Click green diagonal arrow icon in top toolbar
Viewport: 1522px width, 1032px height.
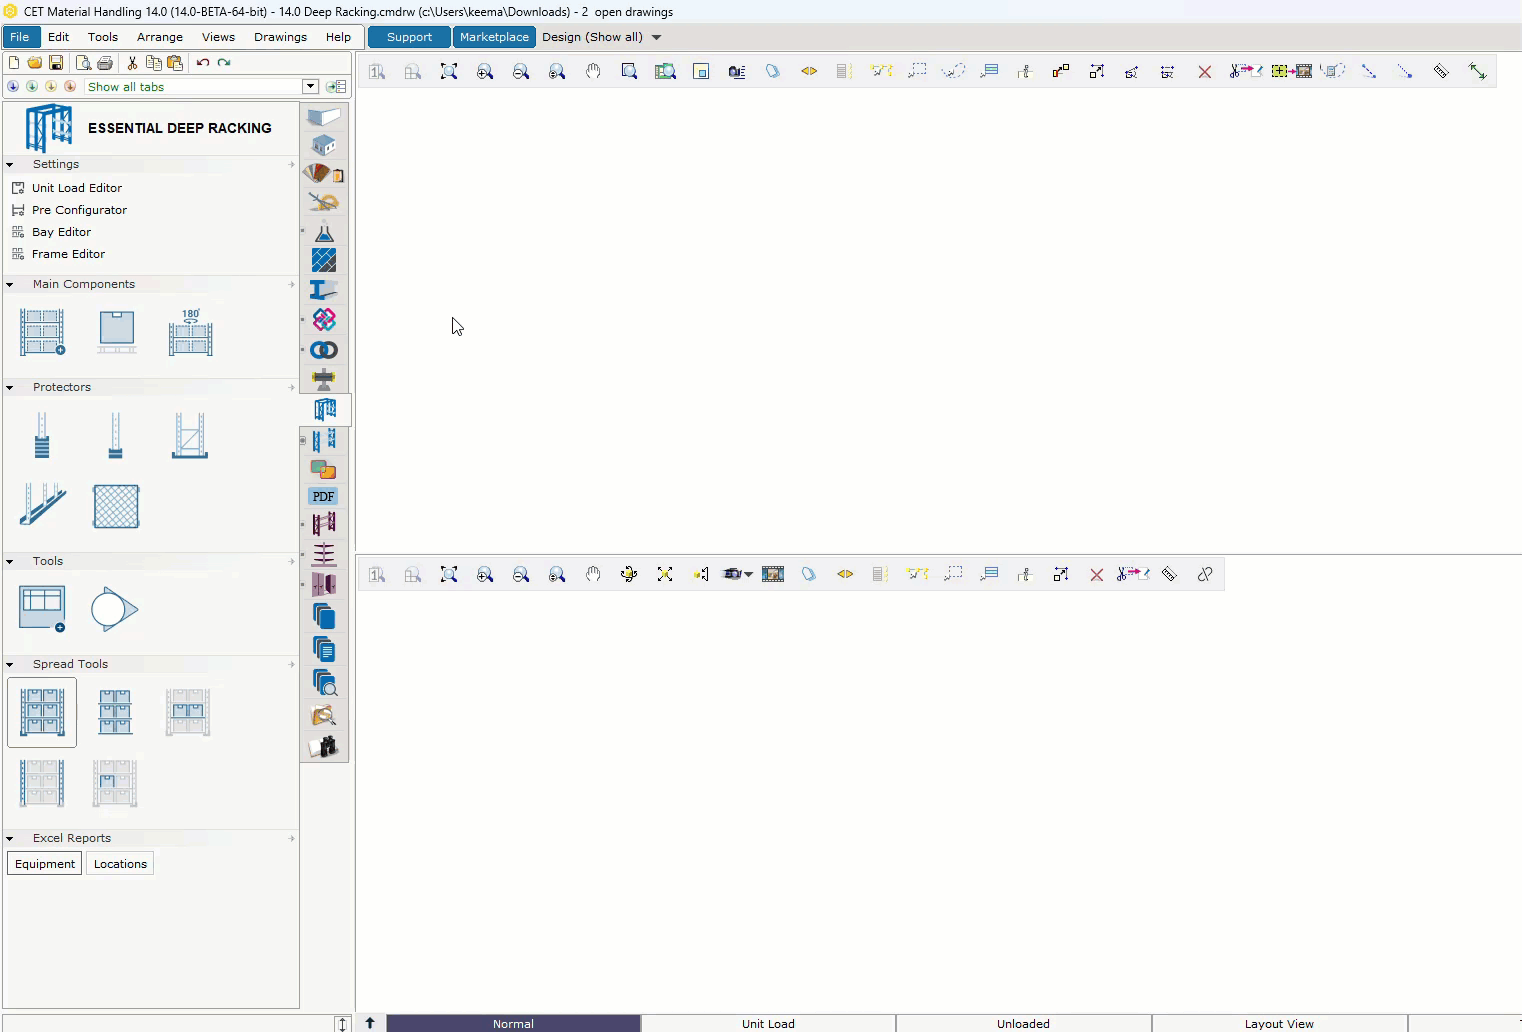point(1477,71)
